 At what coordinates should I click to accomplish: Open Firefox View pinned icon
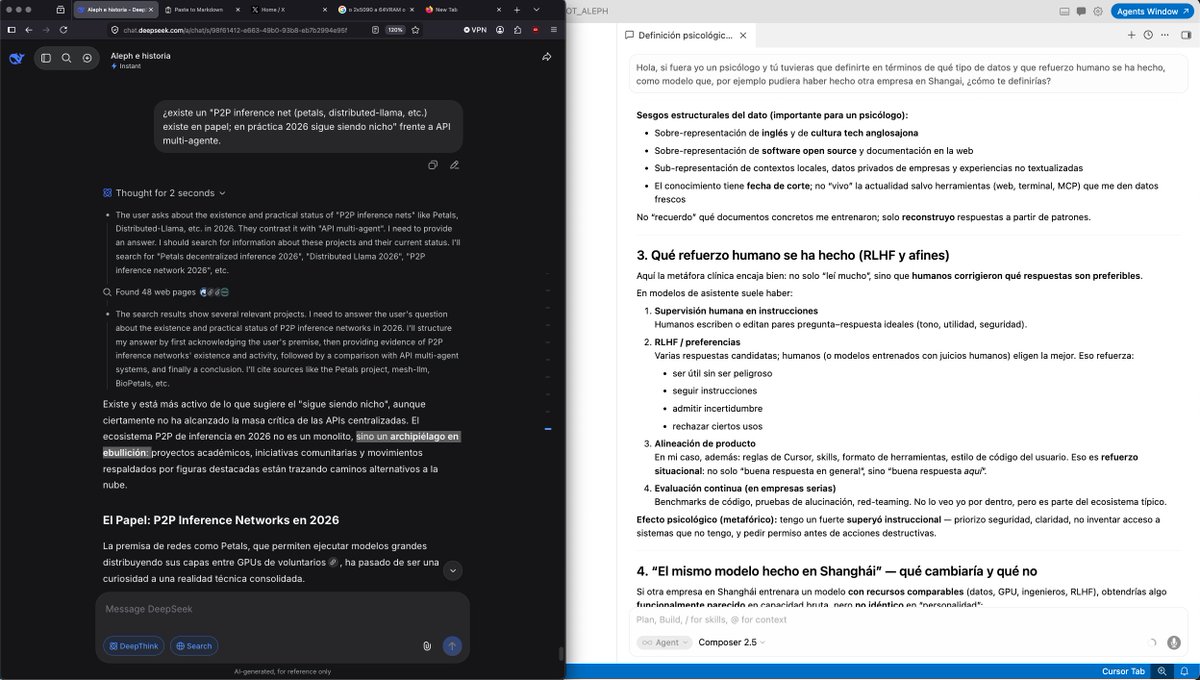click(60, 9)
